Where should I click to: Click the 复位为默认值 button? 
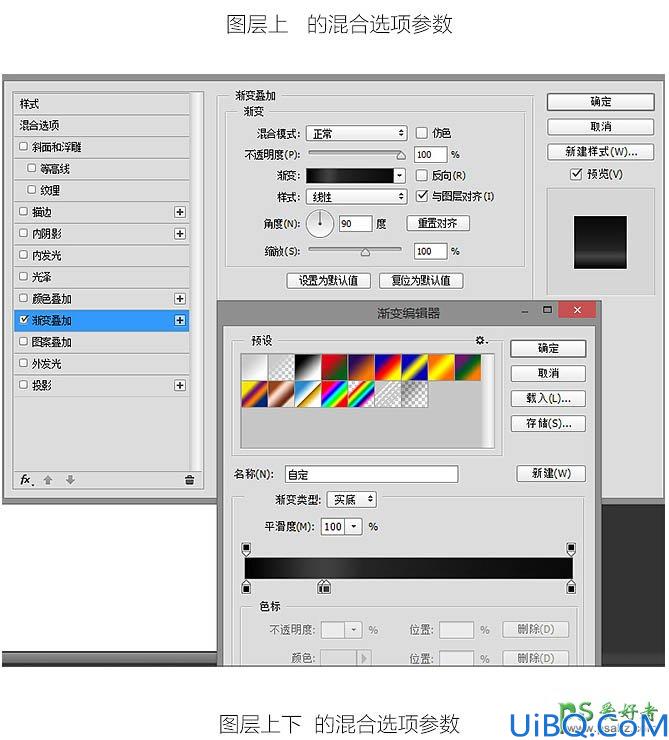coord(421,281)
